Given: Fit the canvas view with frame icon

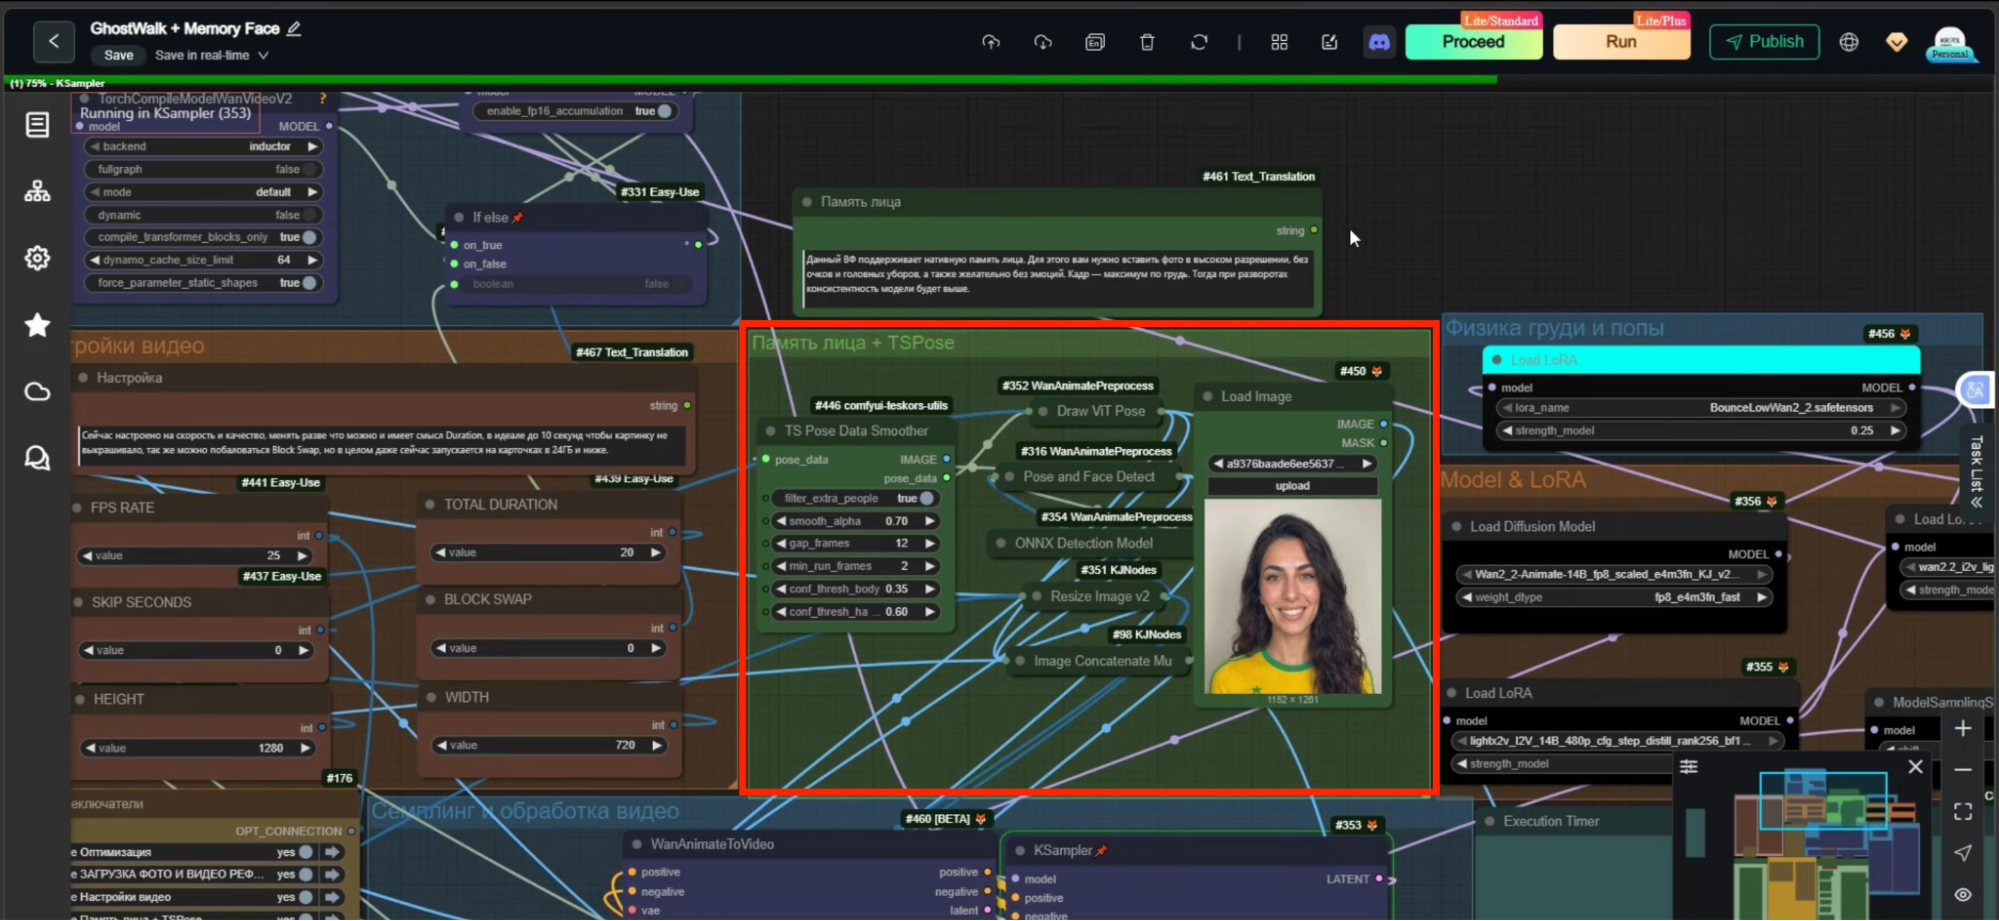Looking at the screenshot, I should click(x=1963, y=812).
